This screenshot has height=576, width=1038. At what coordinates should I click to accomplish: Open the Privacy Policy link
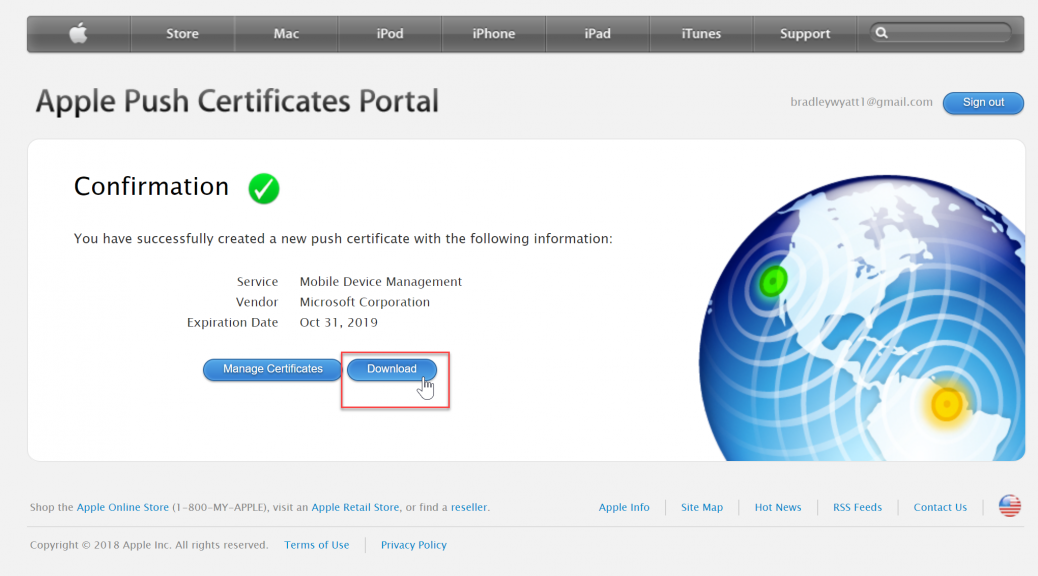414,545
